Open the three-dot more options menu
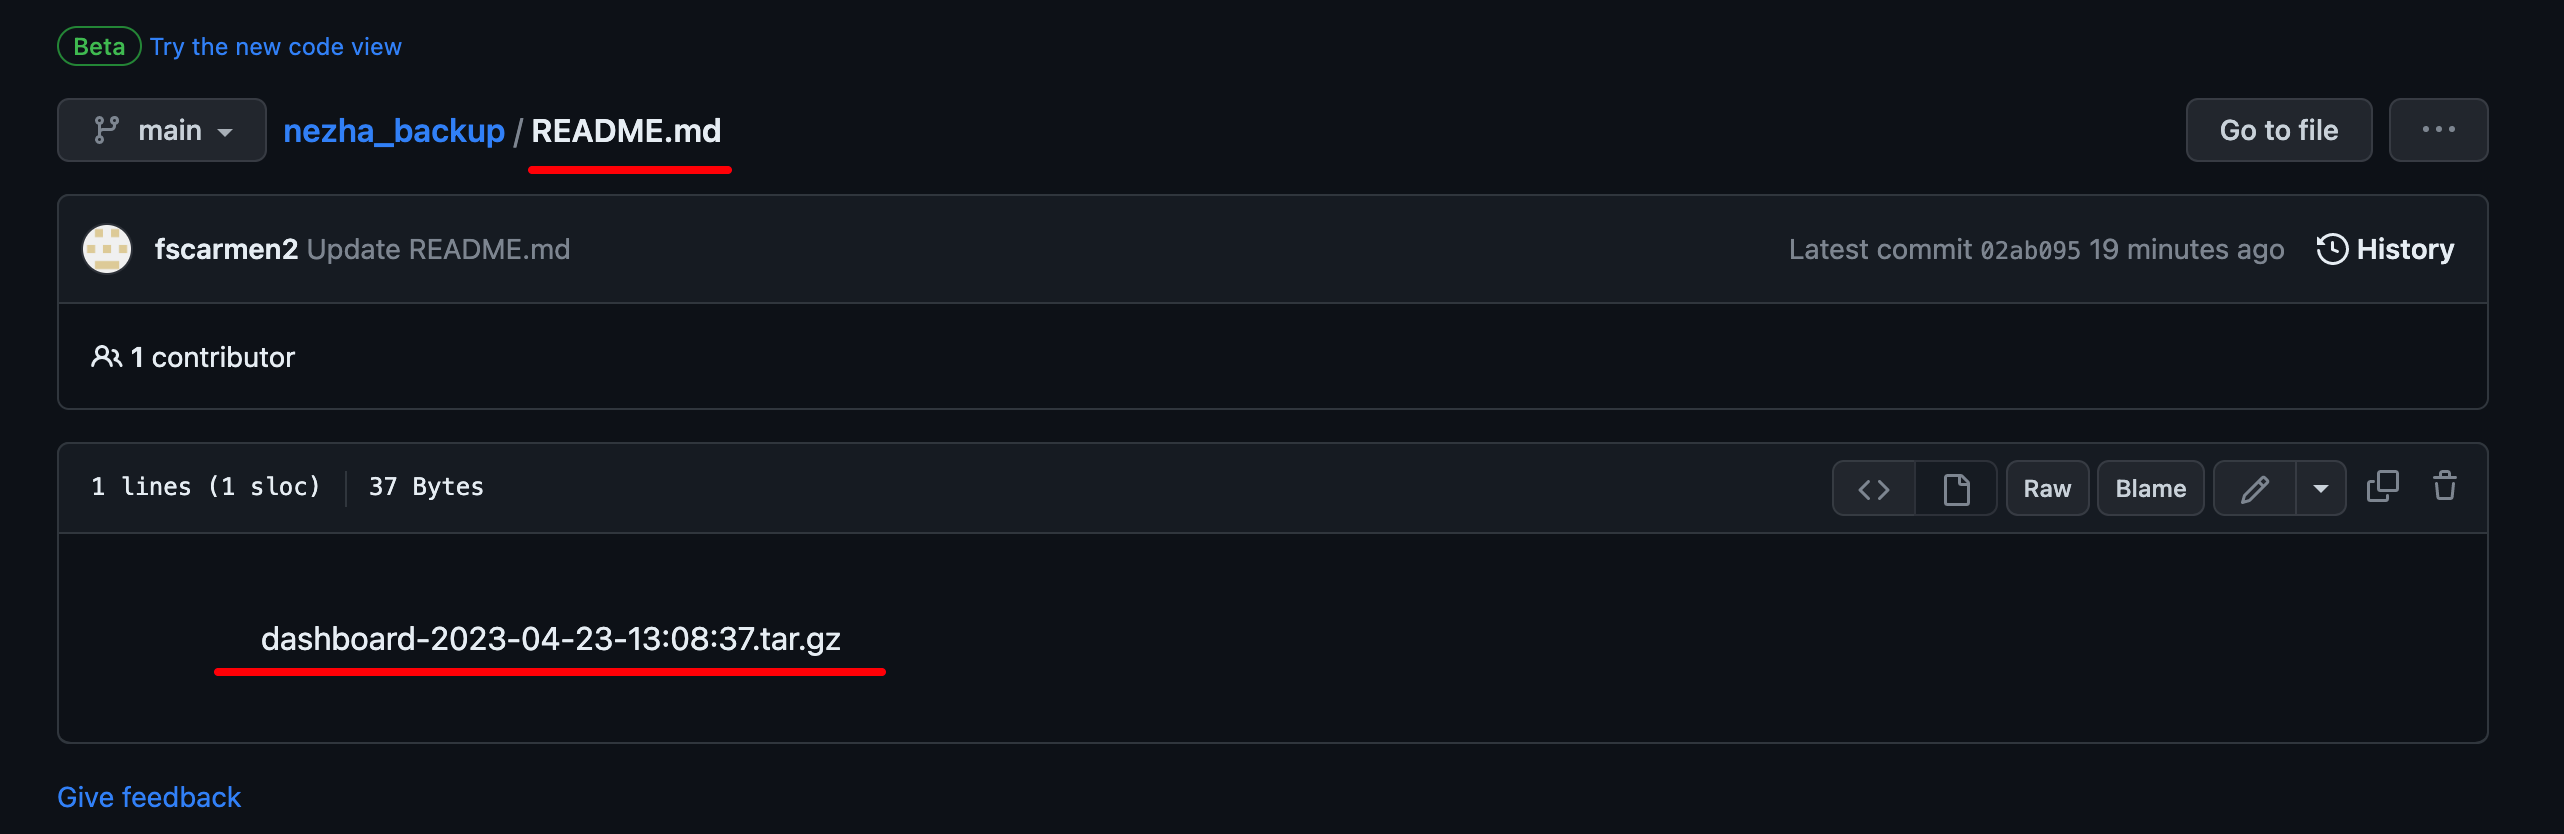 tap(2438, 130)
